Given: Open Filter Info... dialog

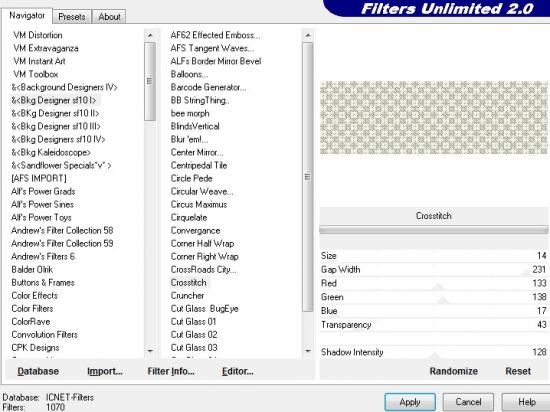Looking at the screenshot, I should click(x=171, y=371).
